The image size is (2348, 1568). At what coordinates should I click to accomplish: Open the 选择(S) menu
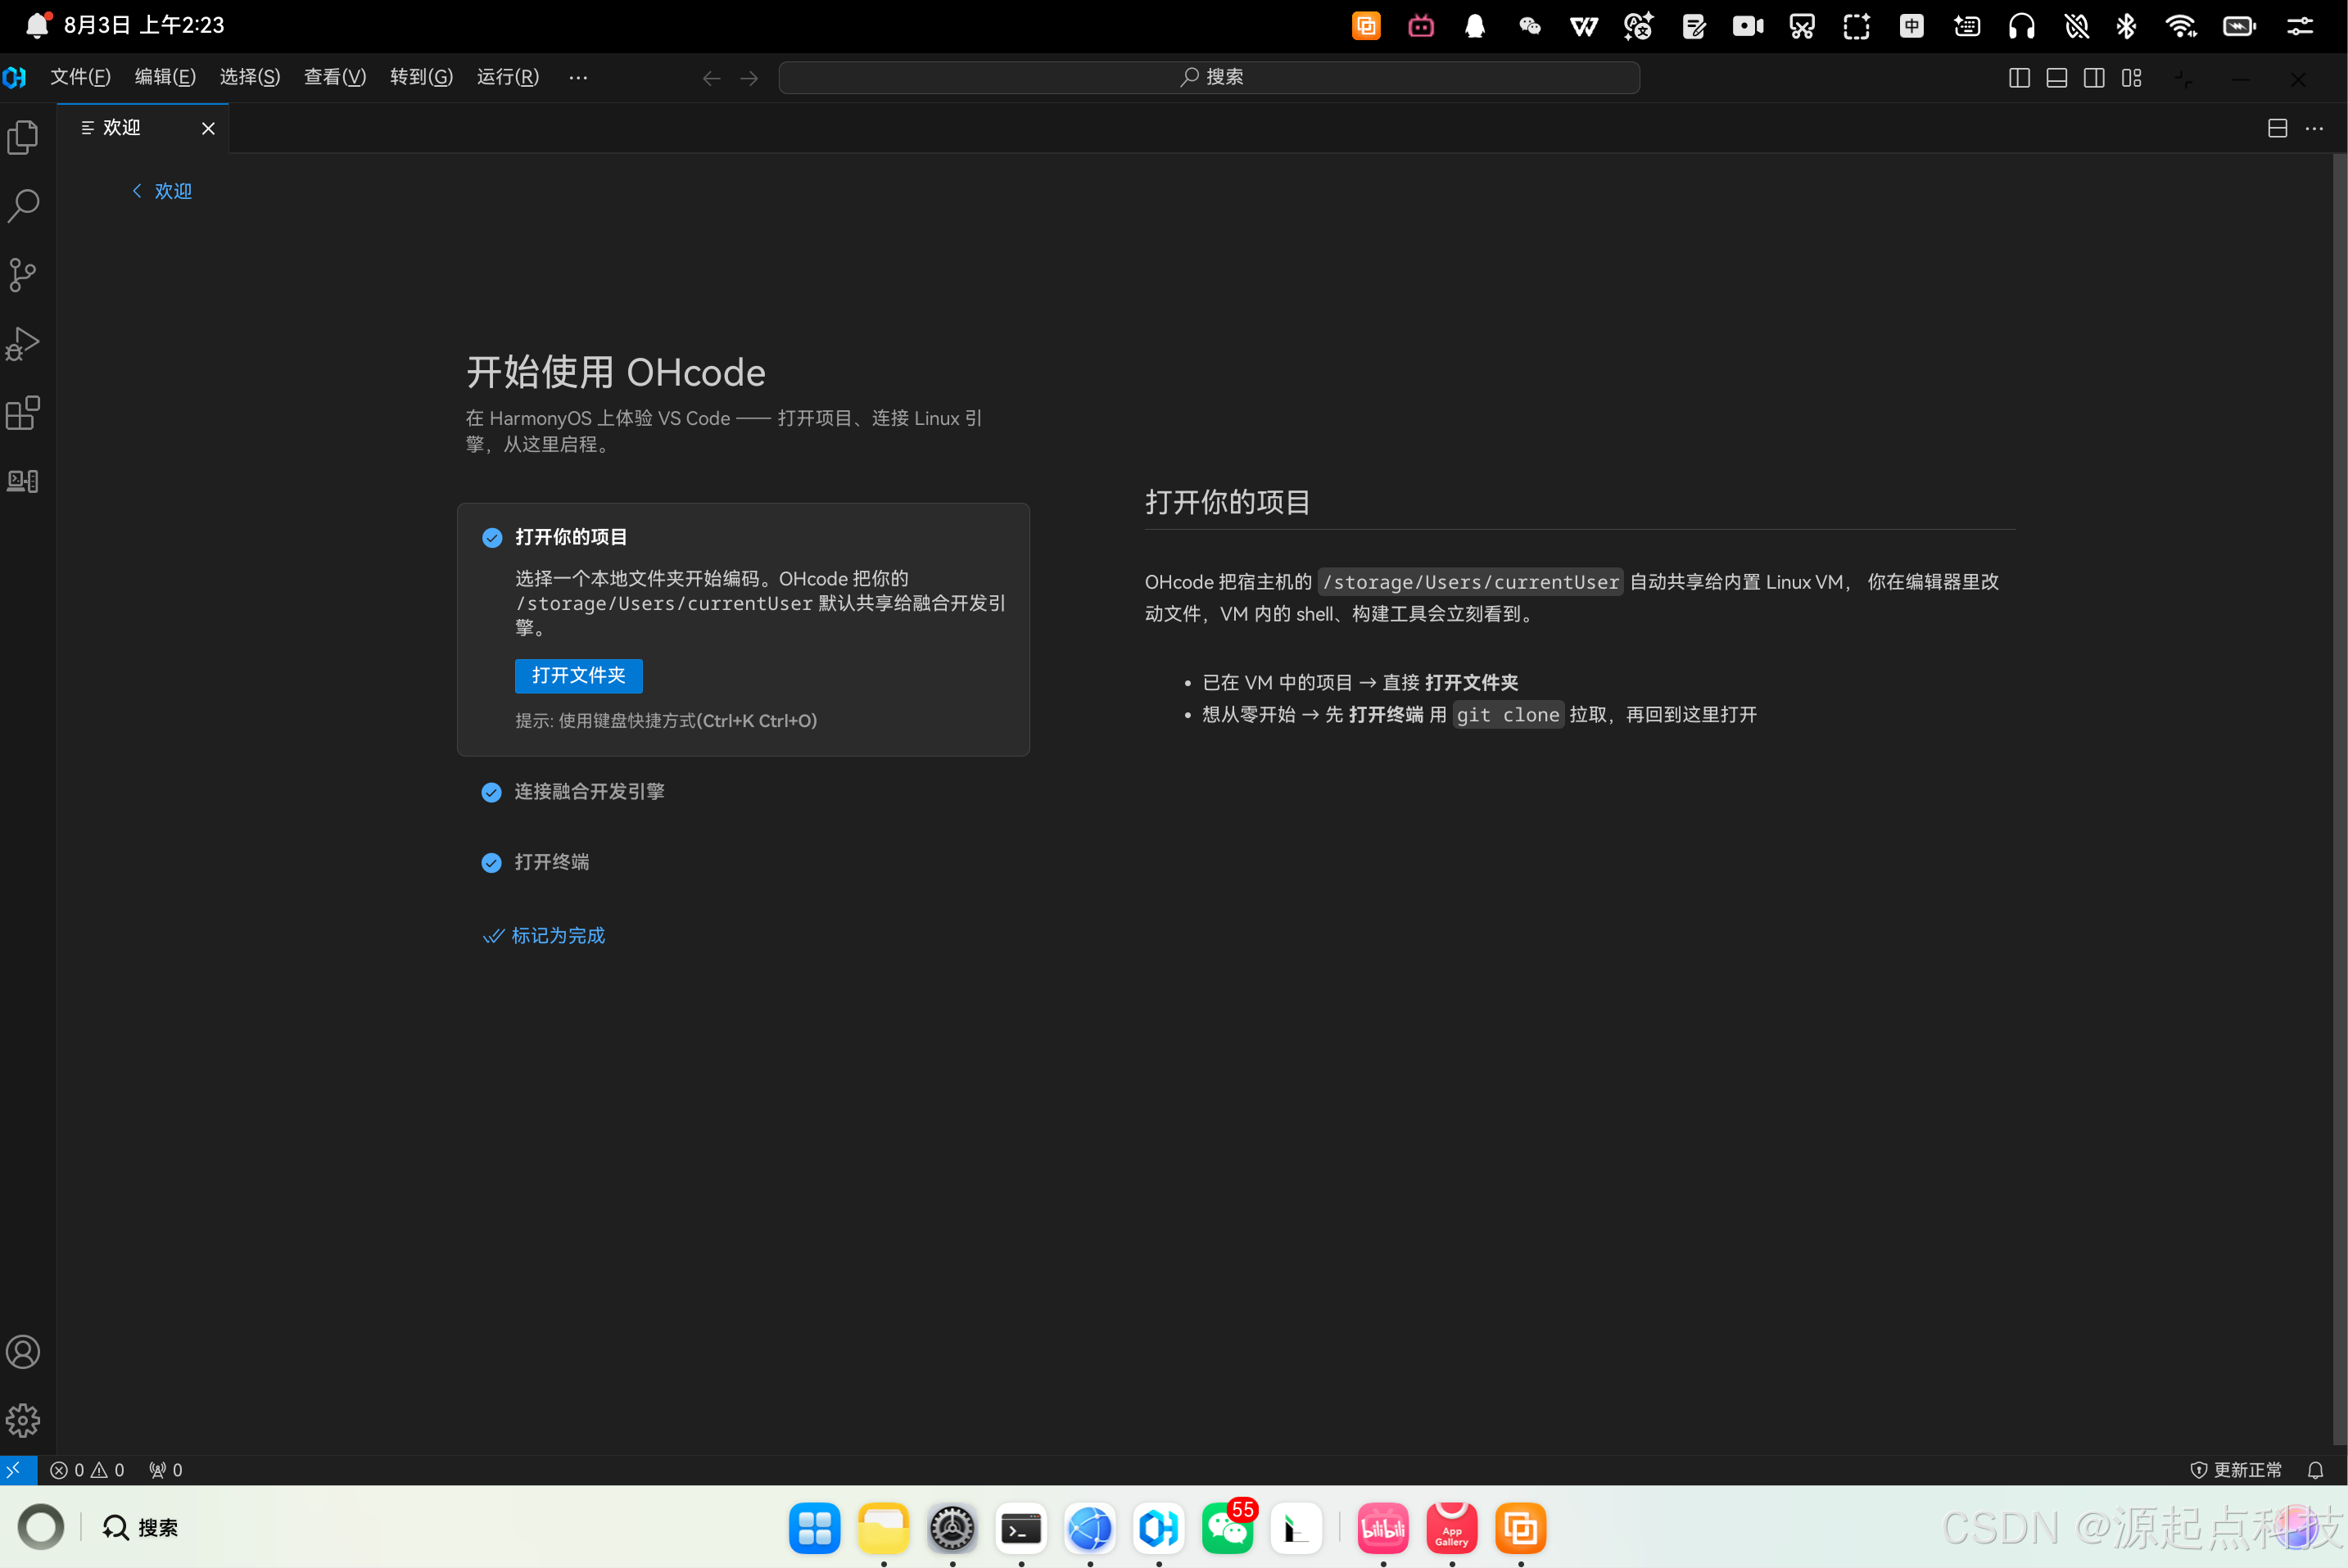coord(250,77)
